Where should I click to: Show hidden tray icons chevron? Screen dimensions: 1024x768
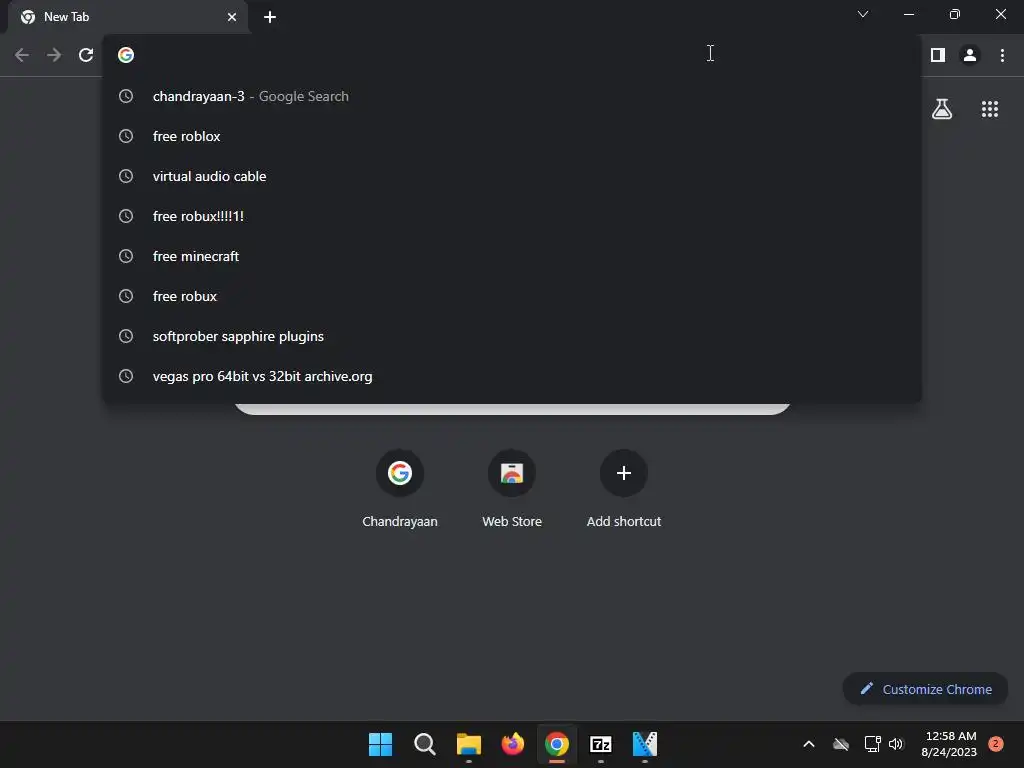coord(808,744)
